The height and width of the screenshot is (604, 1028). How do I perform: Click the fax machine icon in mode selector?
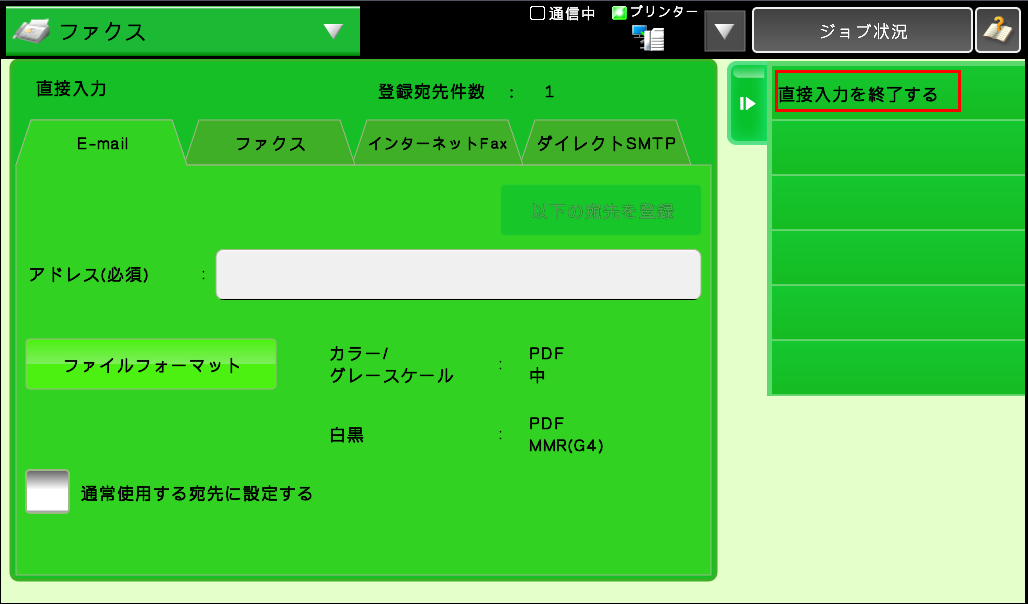32,31
